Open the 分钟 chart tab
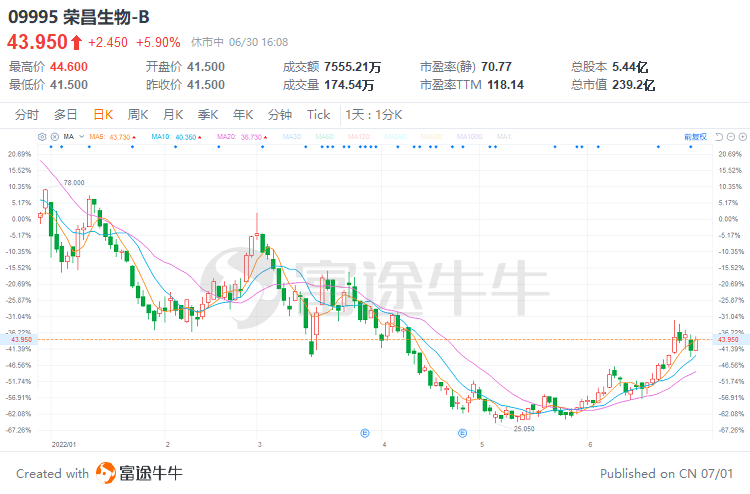Viewport: 750px width, 494px height. point(280,115)
